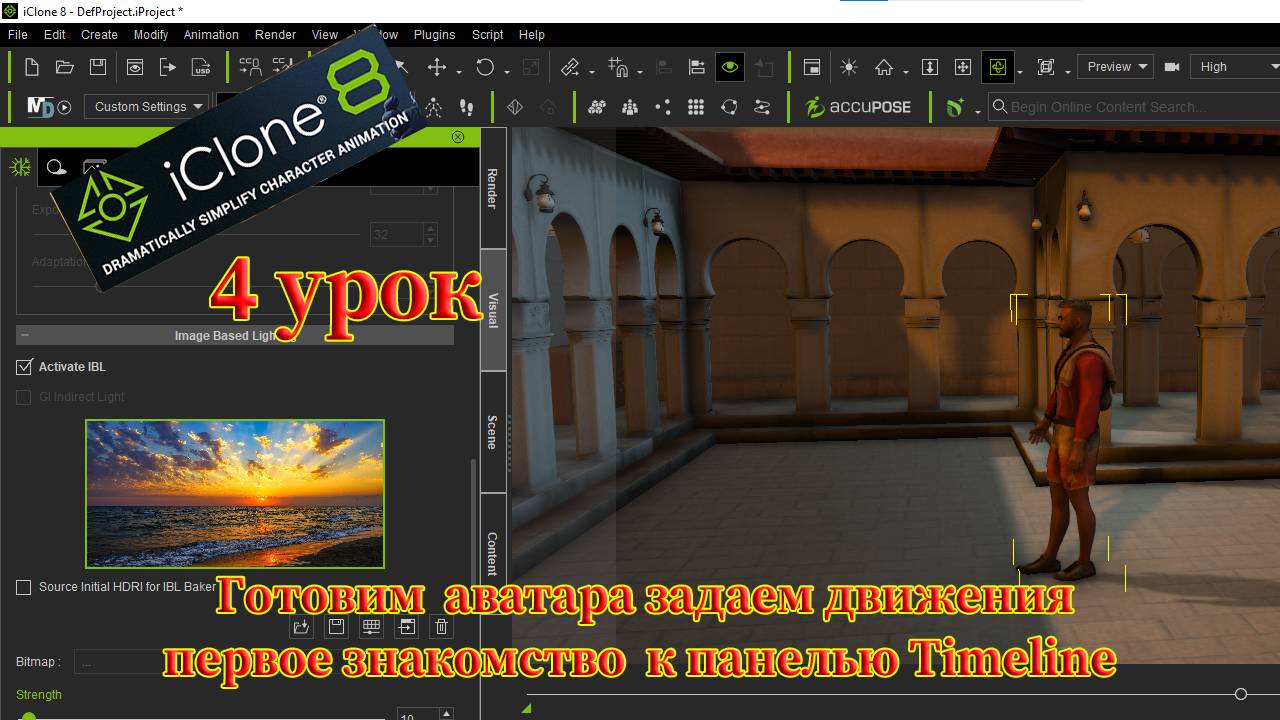This screenshot has height=720, width=1280.
Task: Click the sunset beach IBL thumbnail
Action: [235, 494]
